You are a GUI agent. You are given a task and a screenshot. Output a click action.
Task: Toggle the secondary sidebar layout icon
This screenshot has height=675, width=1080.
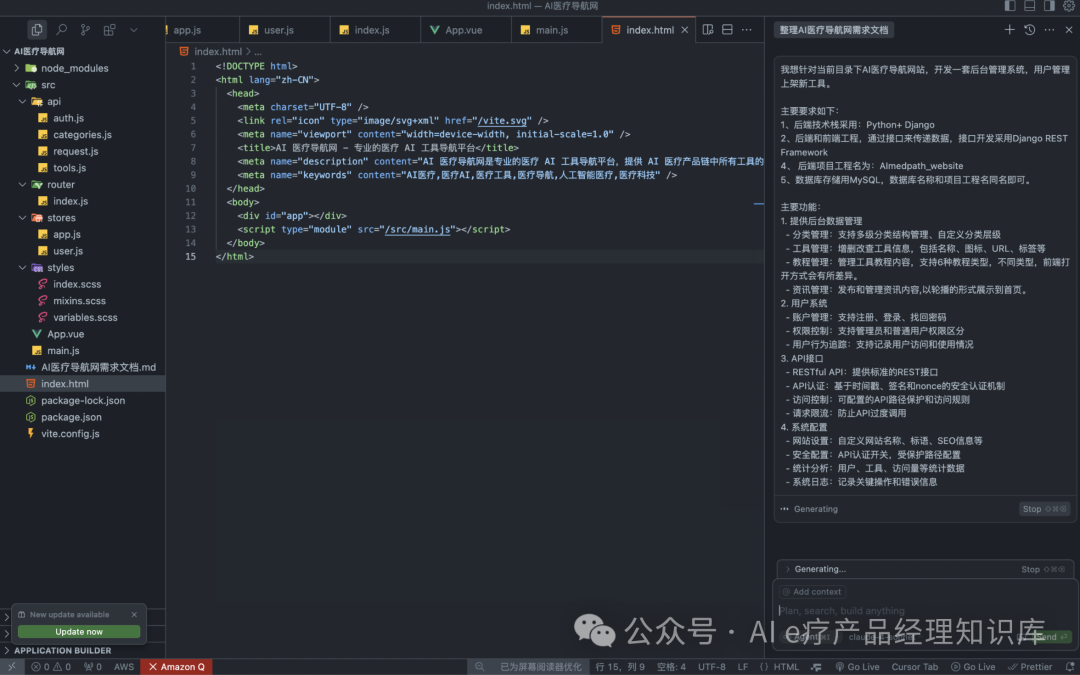tap(1049, 6)
